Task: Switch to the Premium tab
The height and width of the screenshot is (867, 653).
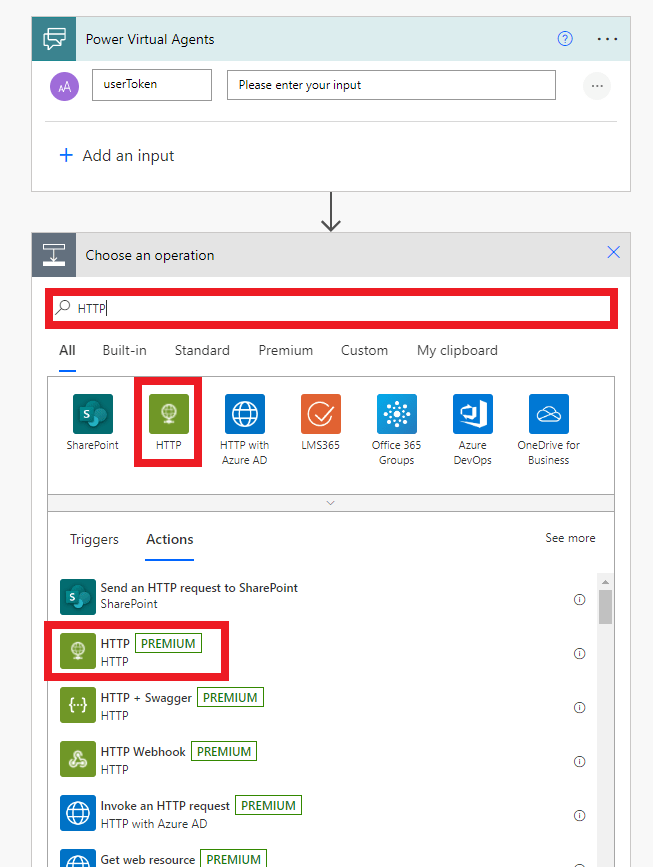Action: point(285,350)
